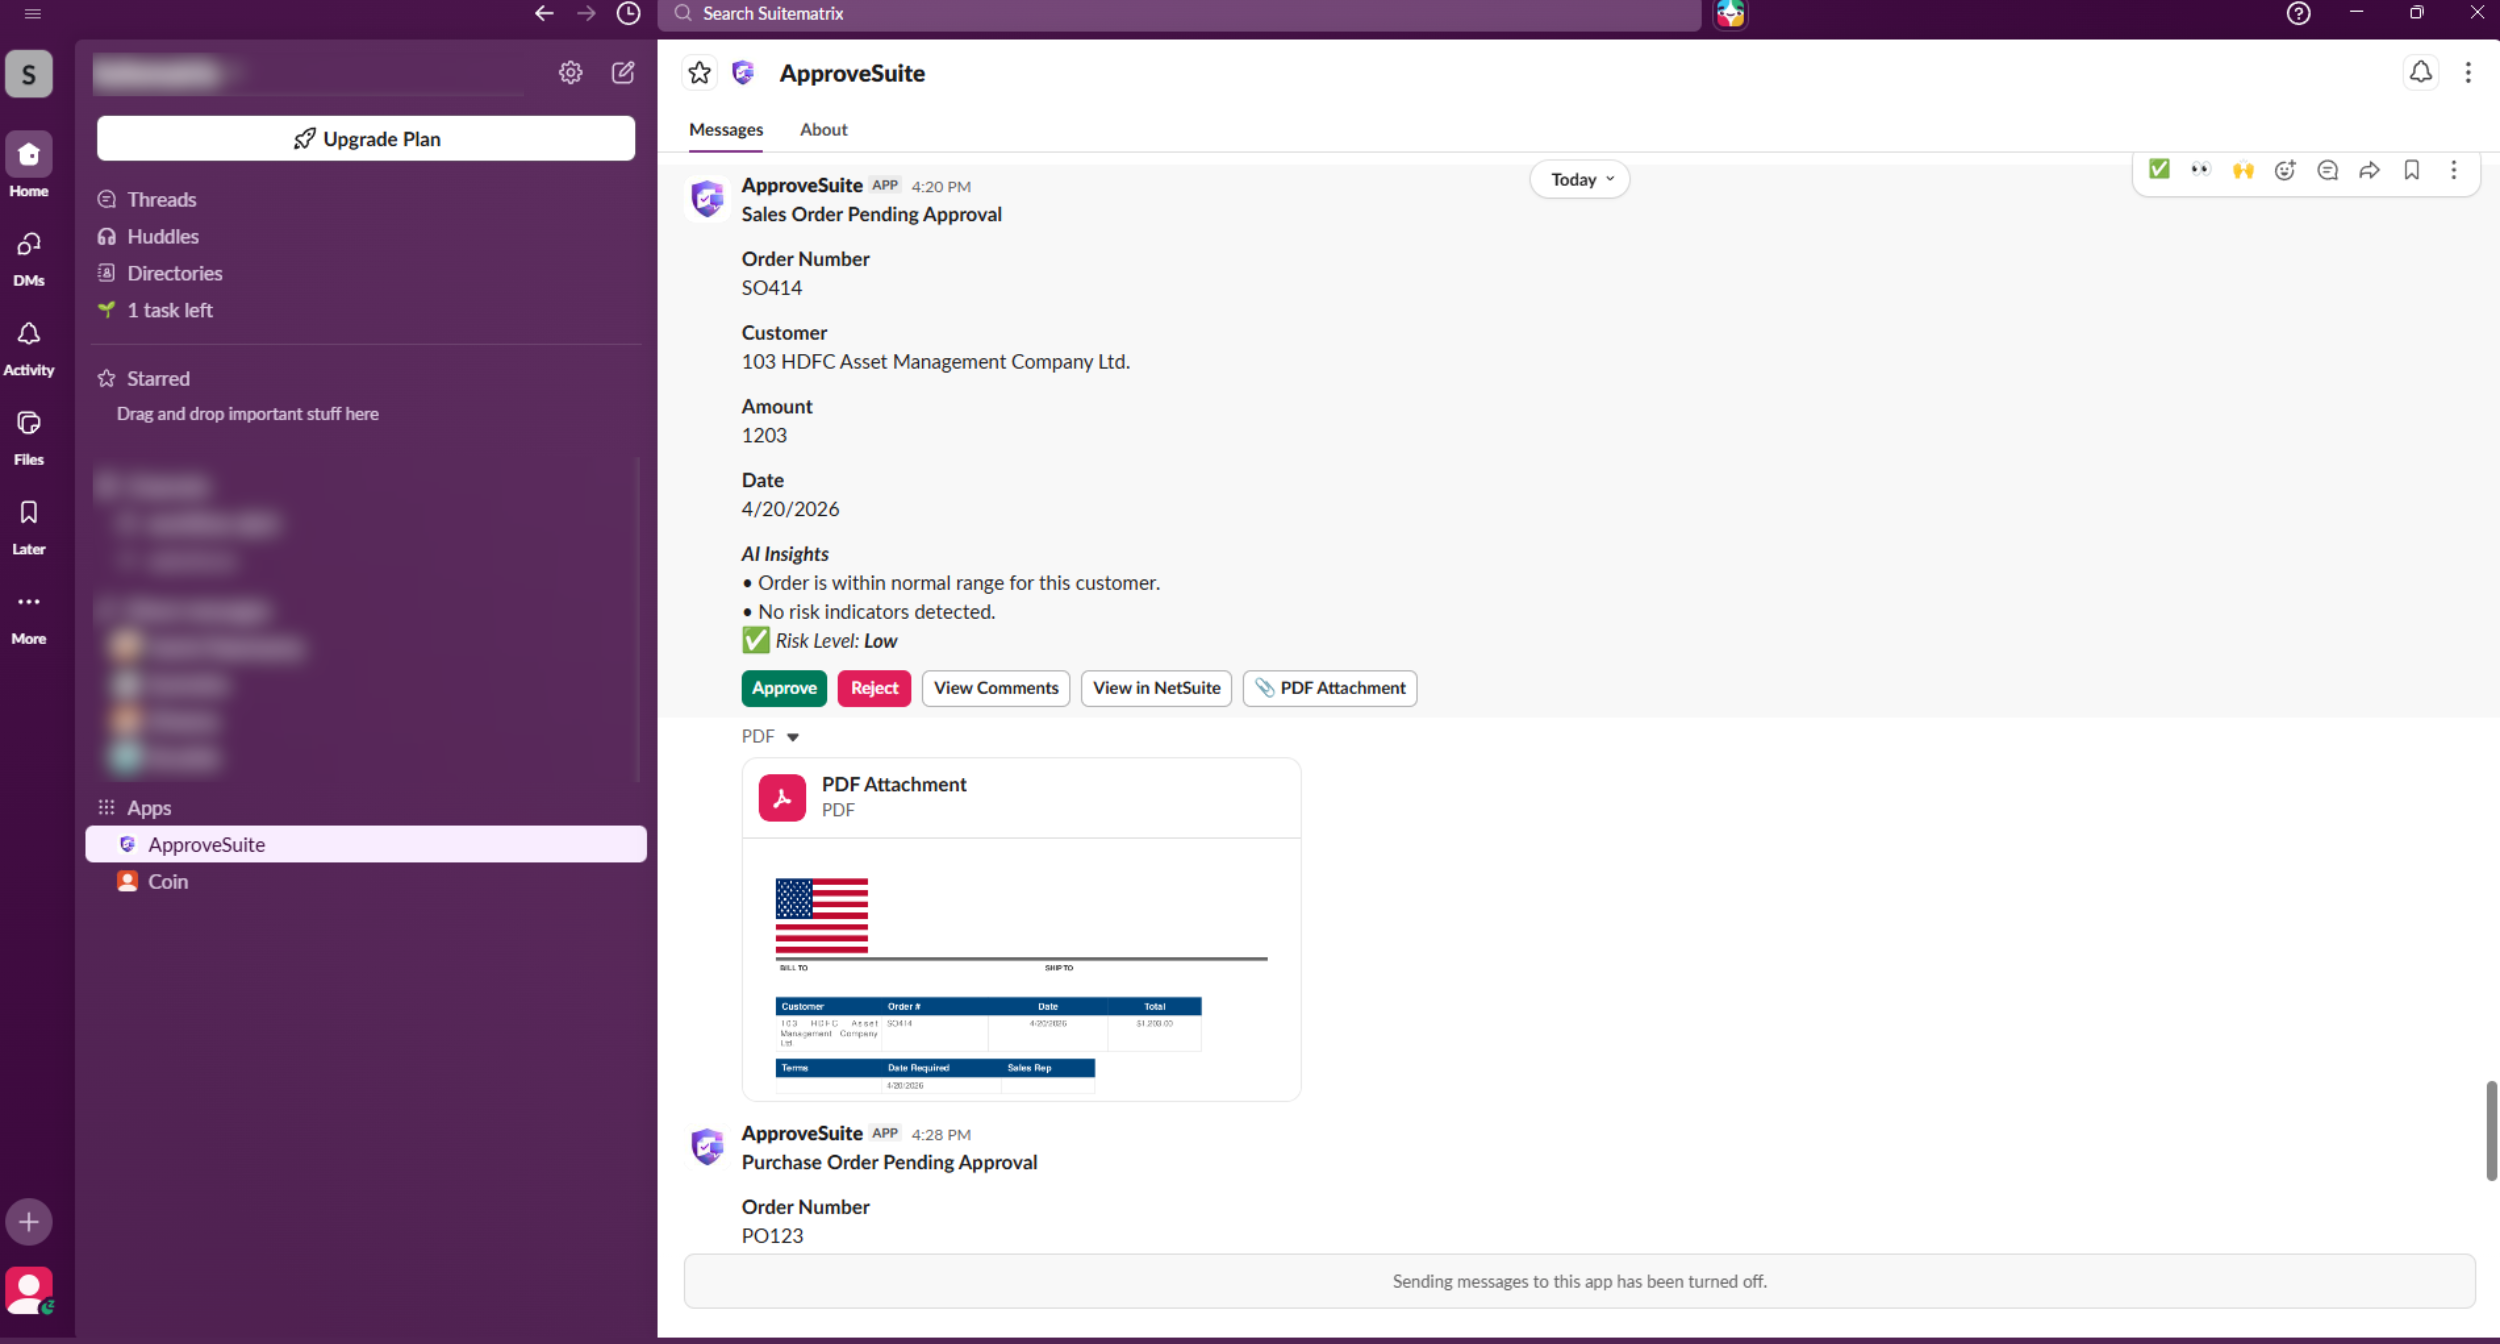React with the green check mark emoji
This screenshot has width=2500, height=1344.
(2159, 170)
